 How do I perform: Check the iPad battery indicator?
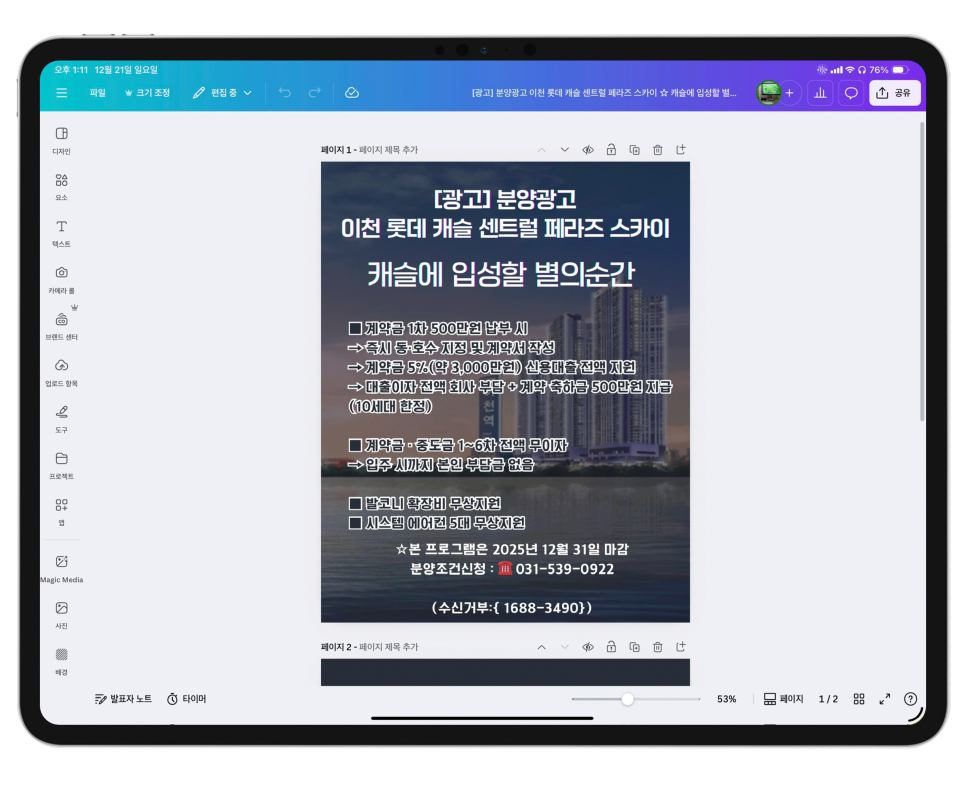(x=899, y=70)
